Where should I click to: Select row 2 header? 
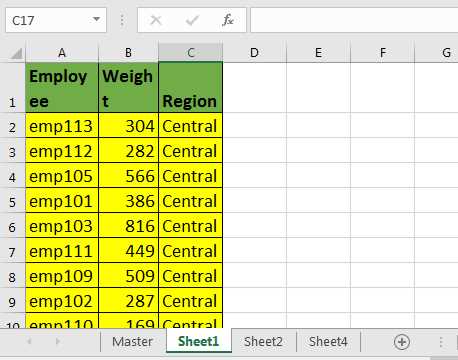[13, 126]
